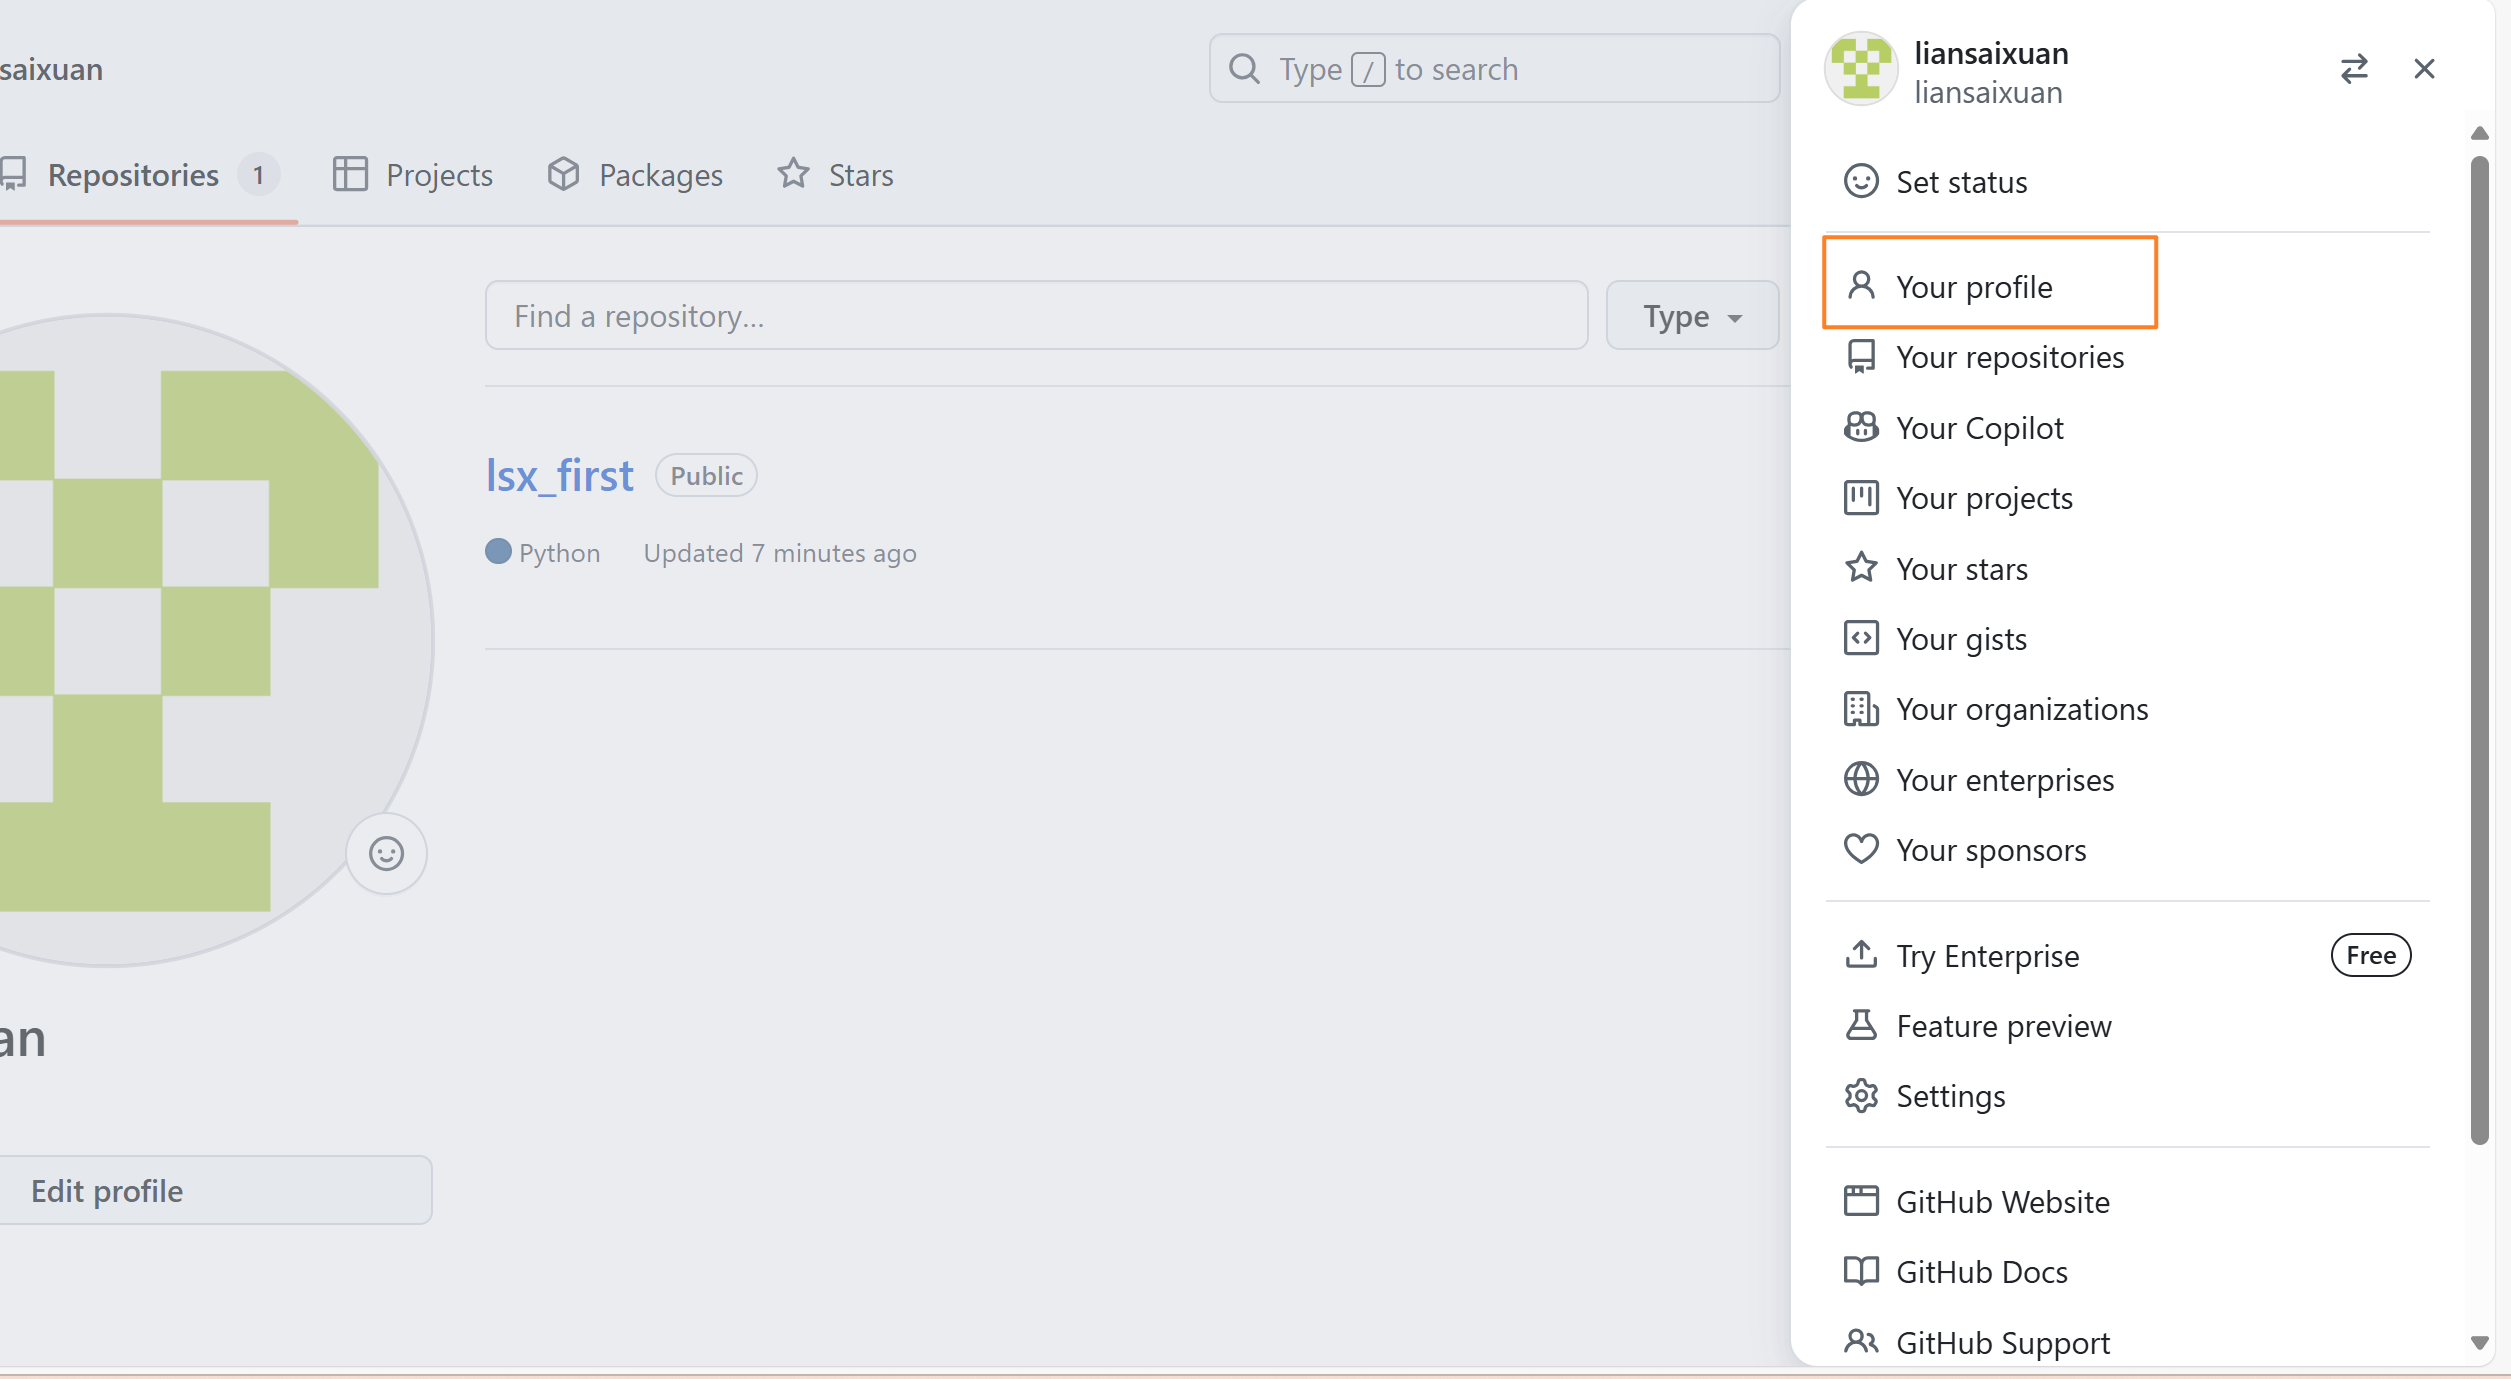
Task: Select Your profile menu item
Action: coord(1974,287)
